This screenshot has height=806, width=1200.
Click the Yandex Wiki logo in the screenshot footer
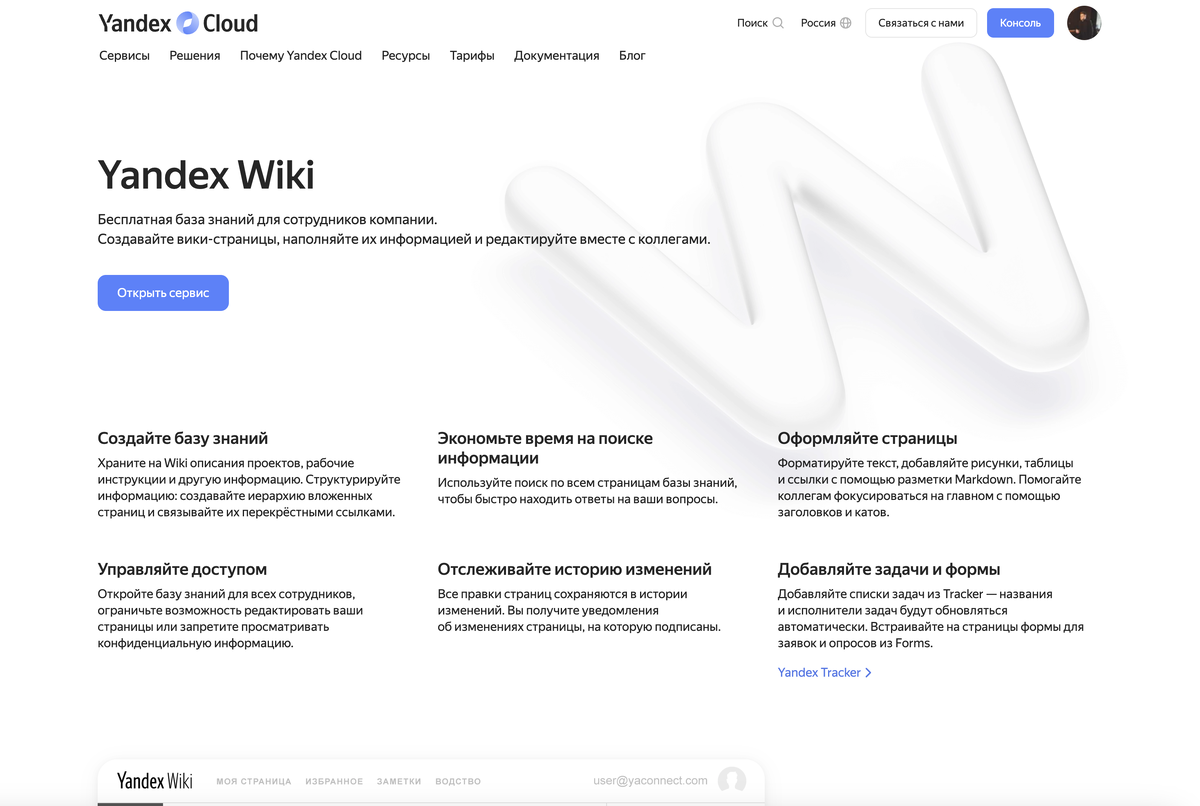coord(153,781)
